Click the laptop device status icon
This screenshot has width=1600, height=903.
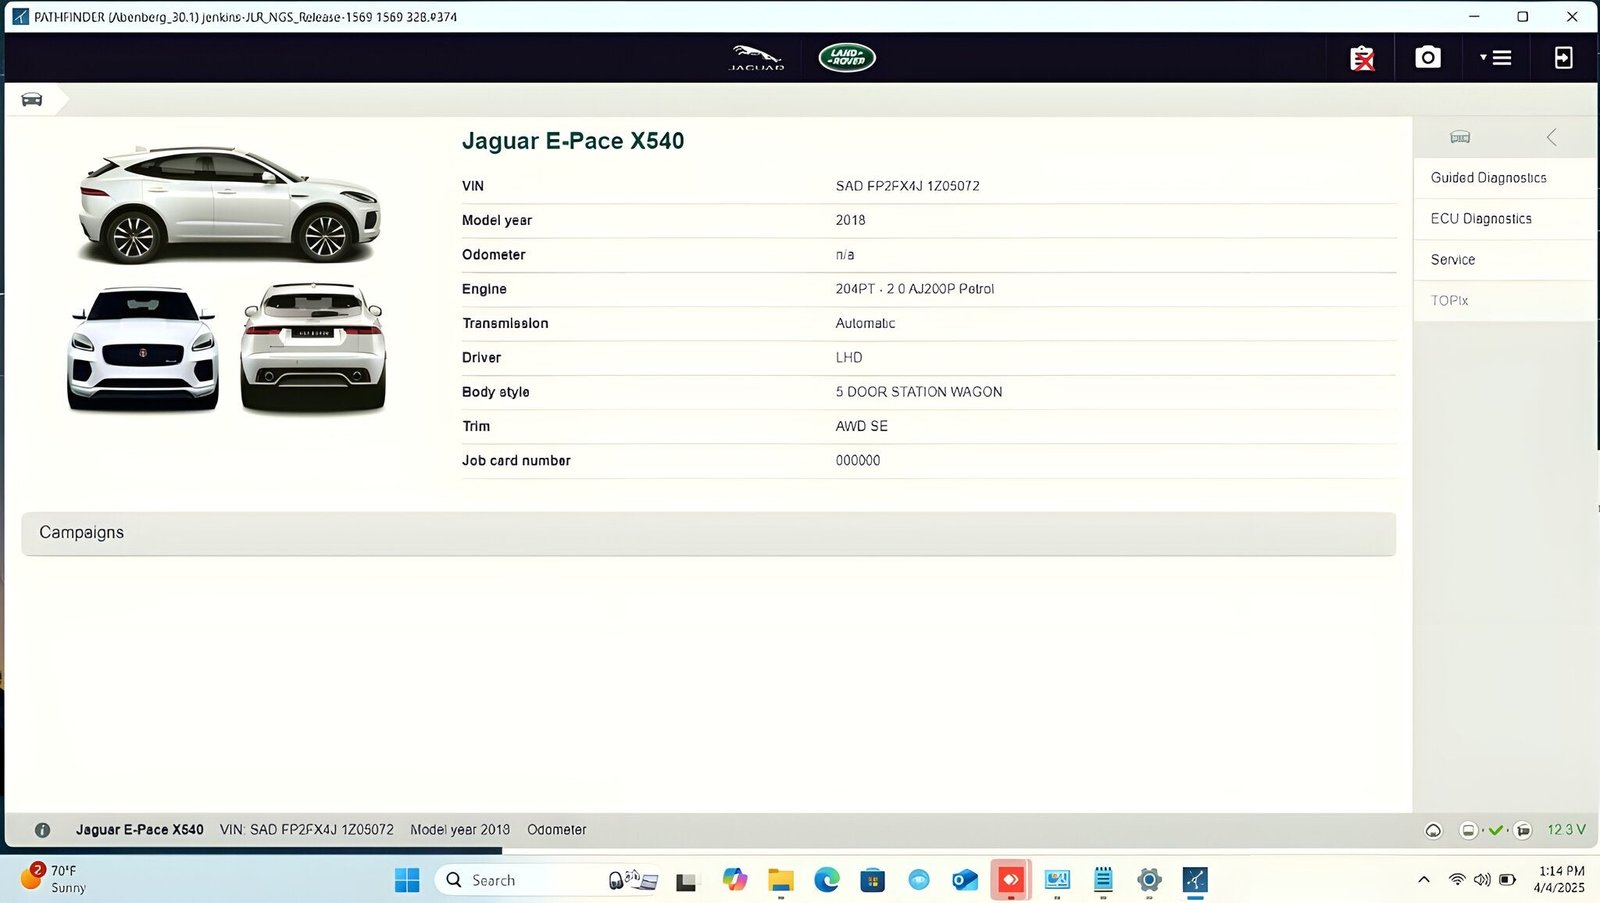pos(1468,830)
